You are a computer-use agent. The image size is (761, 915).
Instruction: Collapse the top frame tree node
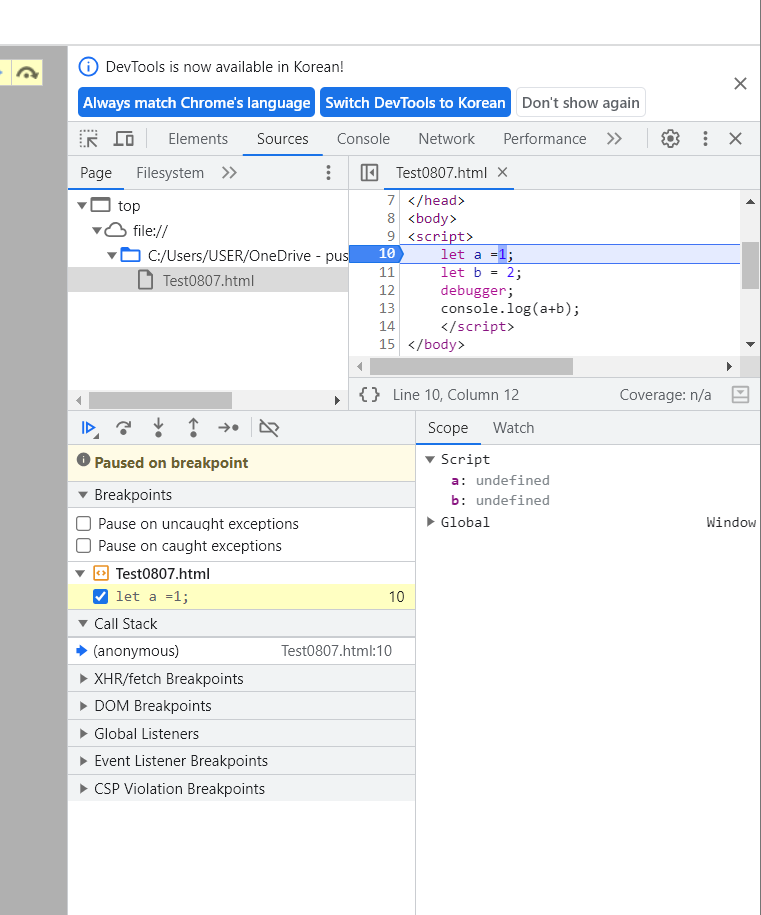(82, 205)
